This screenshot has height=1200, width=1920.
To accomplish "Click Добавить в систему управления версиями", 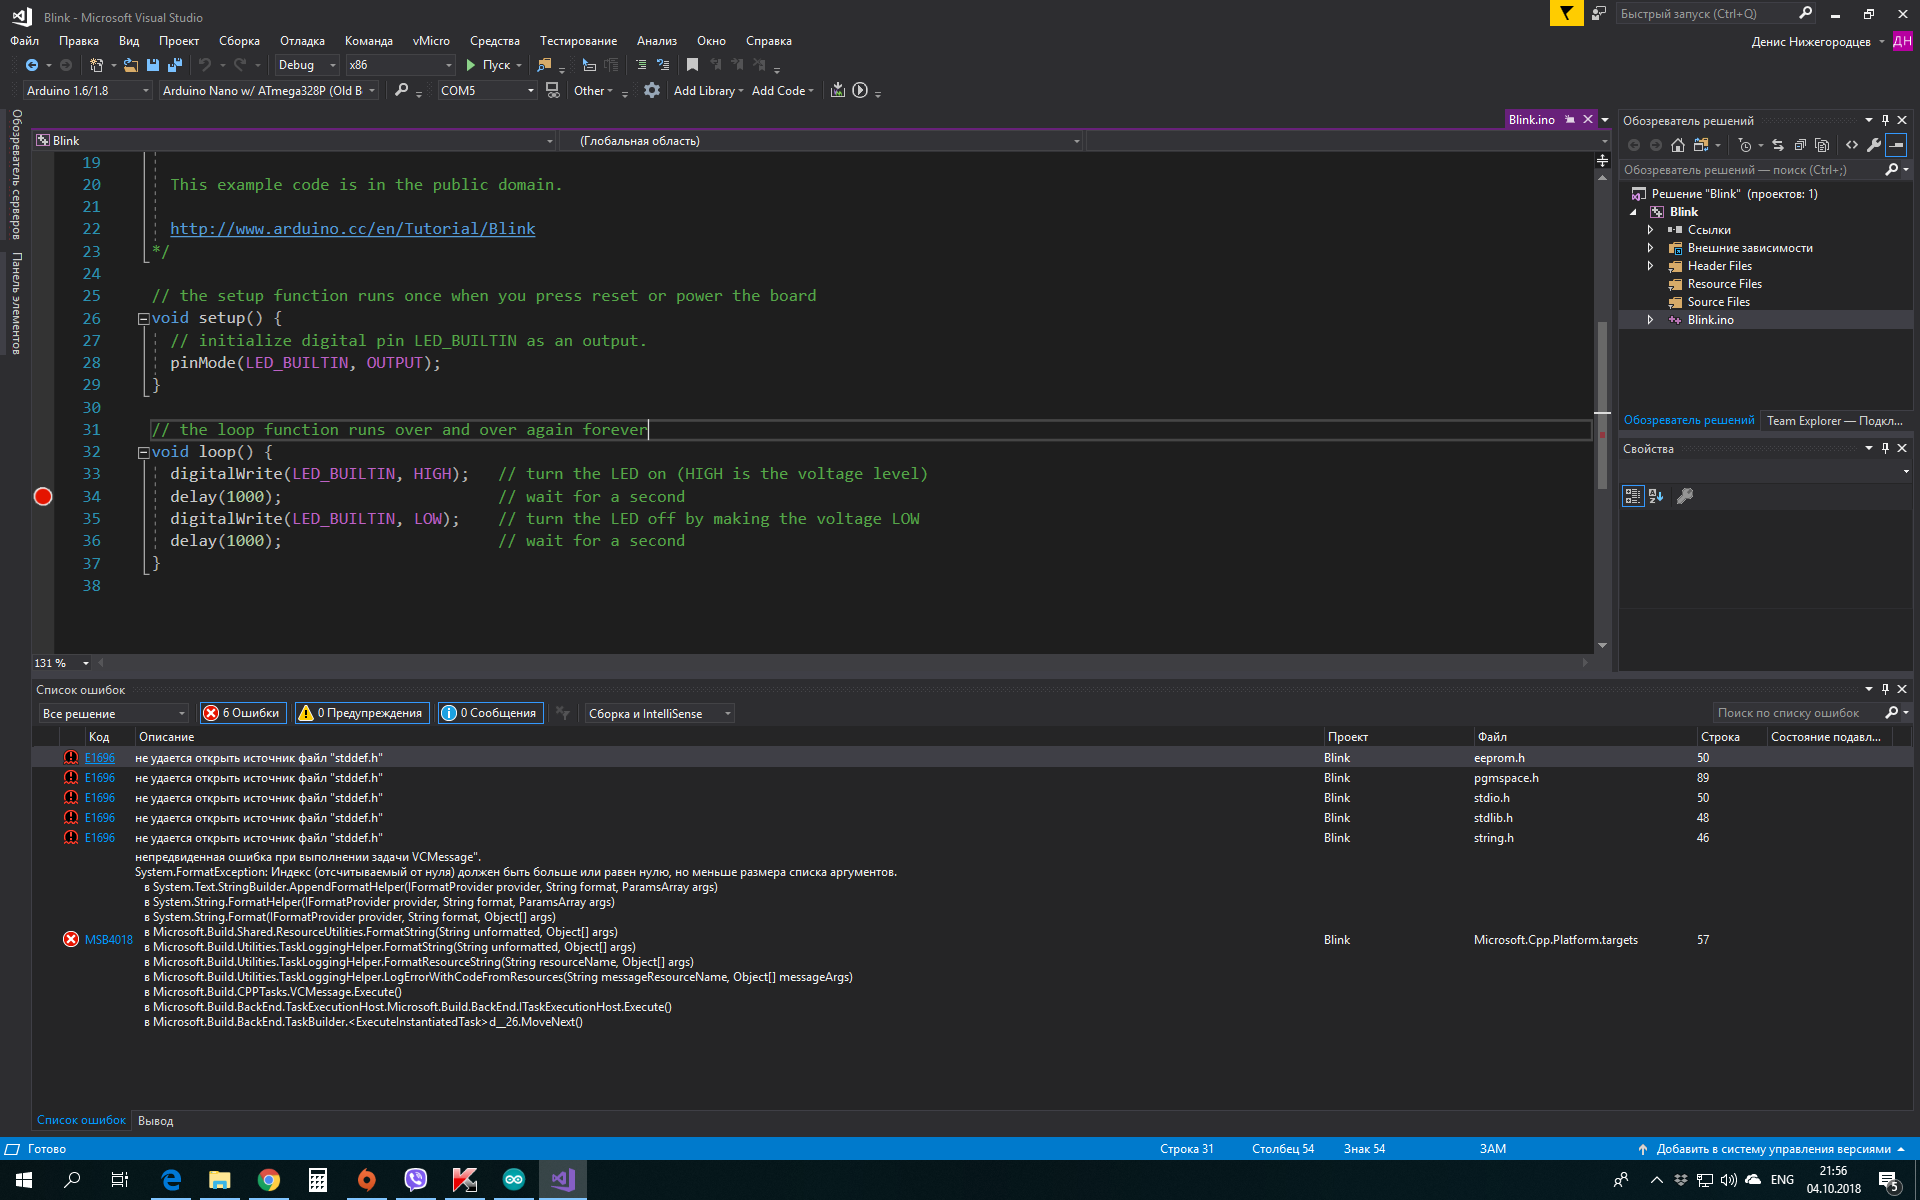I will click(x=1772, y=1149).
